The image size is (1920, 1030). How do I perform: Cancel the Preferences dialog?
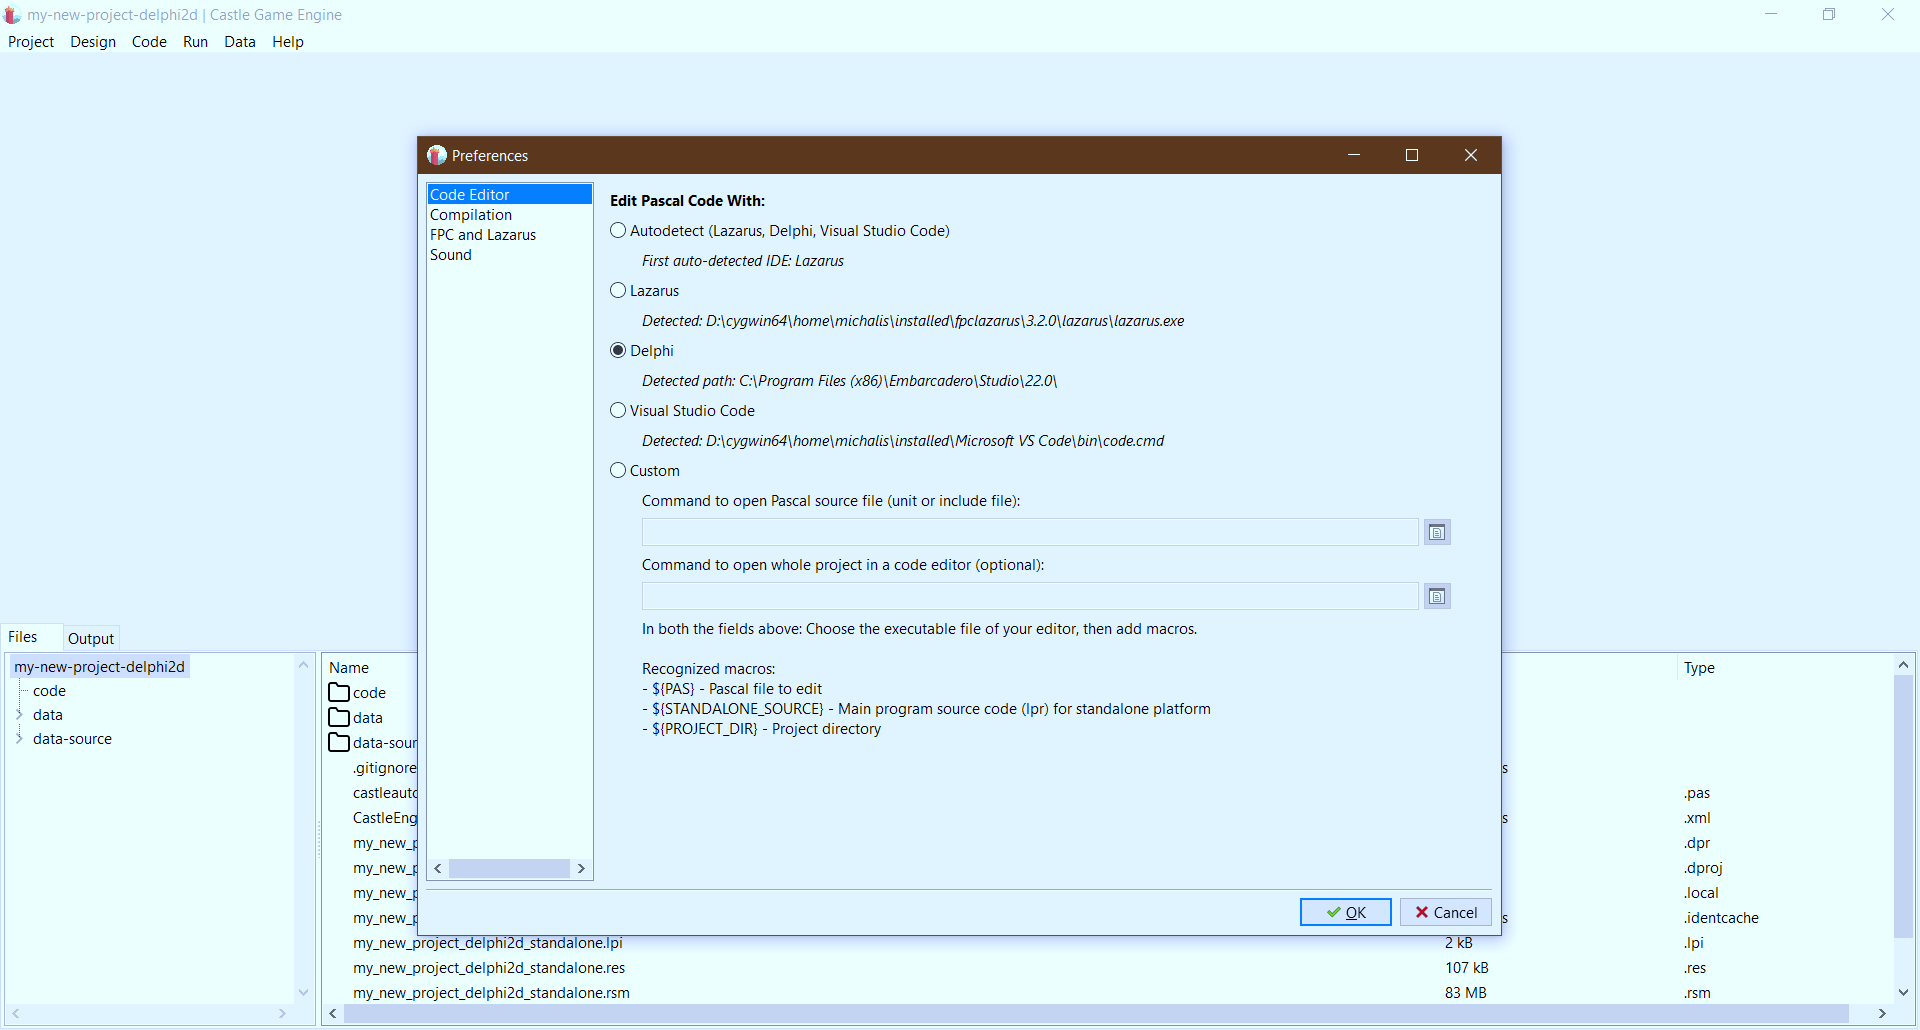click(1446, 912)
